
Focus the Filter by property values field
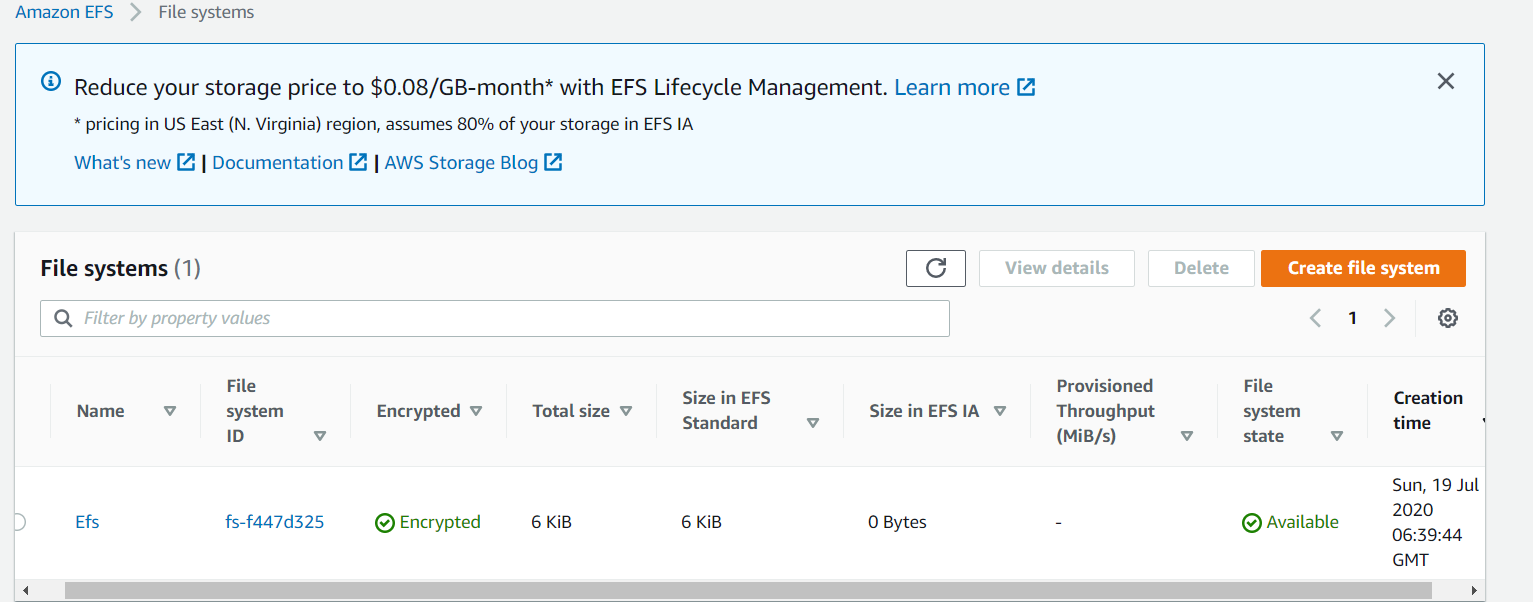coord(495,318)
